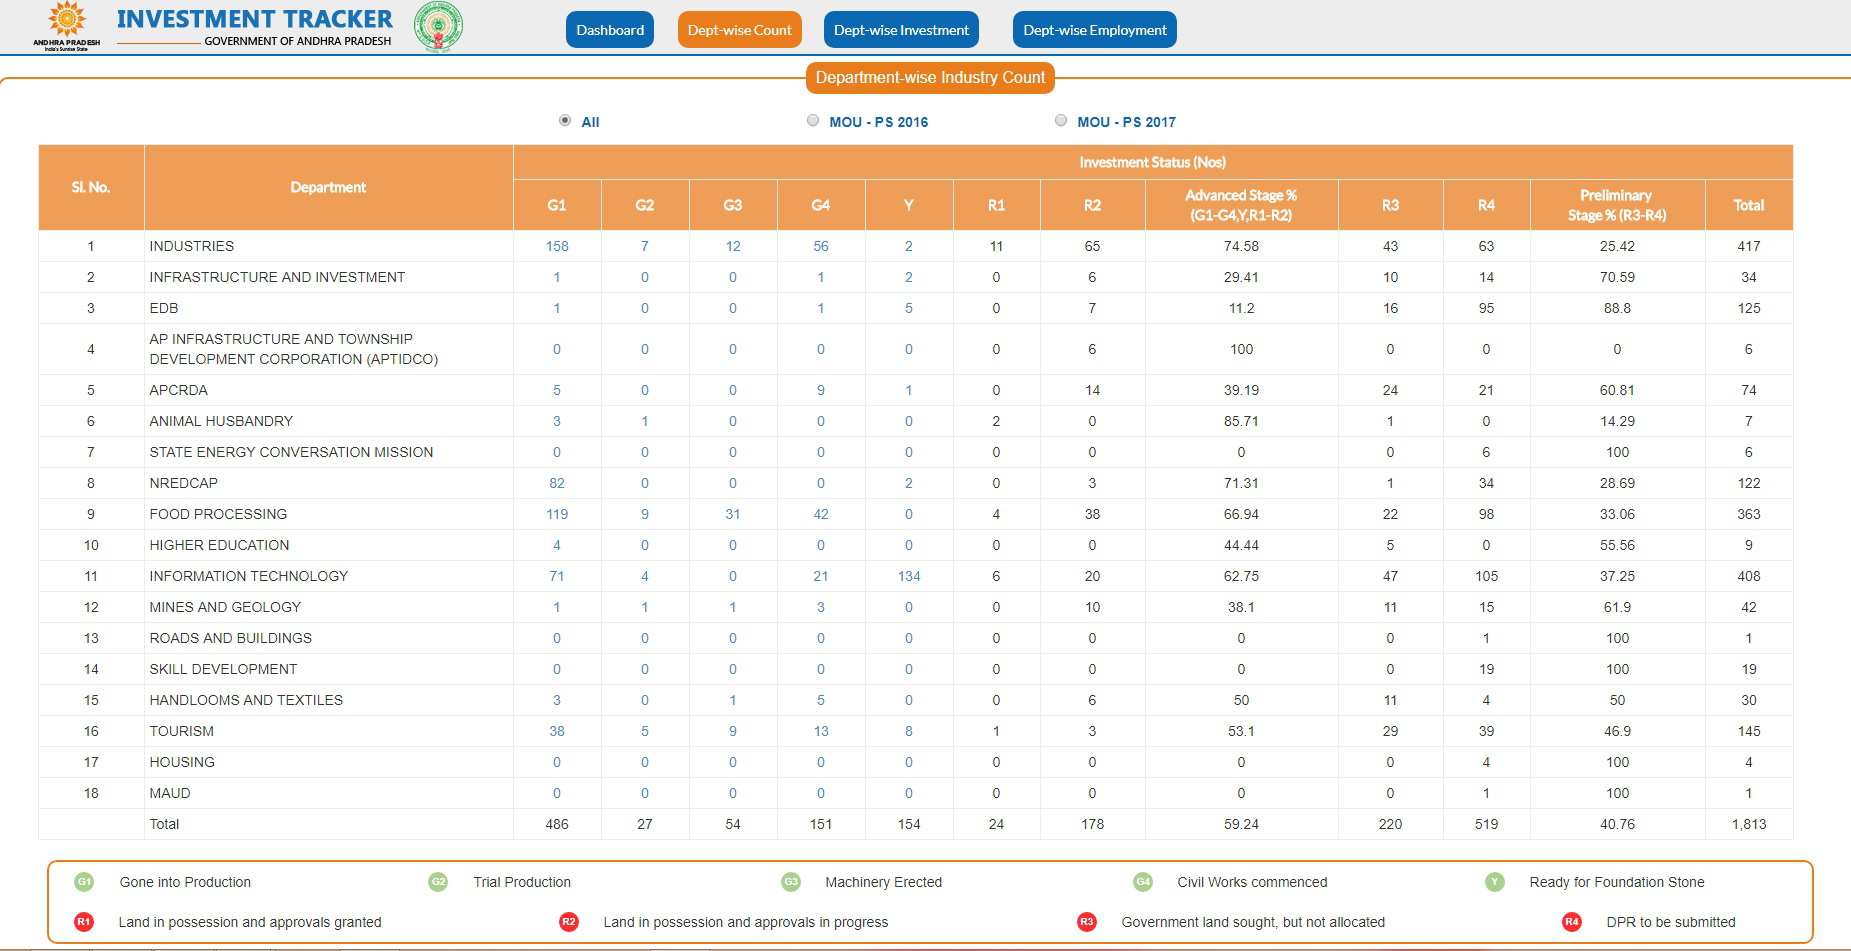Click Industries total value 417
The height and width of the screenshot is (951, 1851).
point(1749,246)
